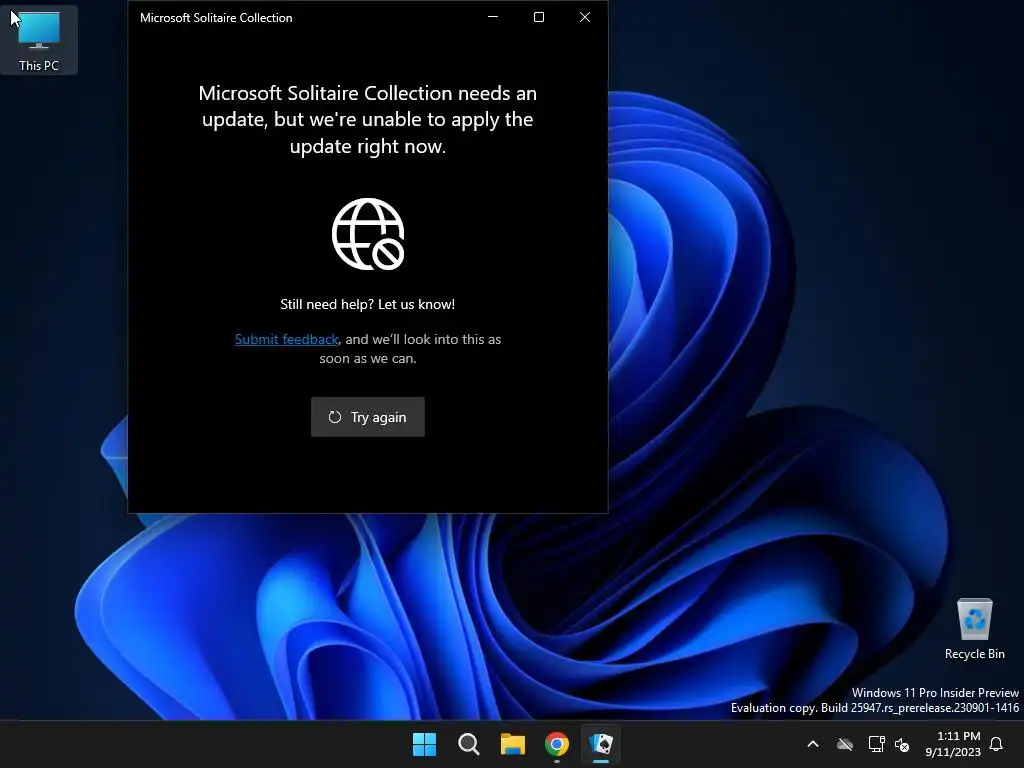
Task: Close the Solitaire Collection window
Action: tap(585, 17)
